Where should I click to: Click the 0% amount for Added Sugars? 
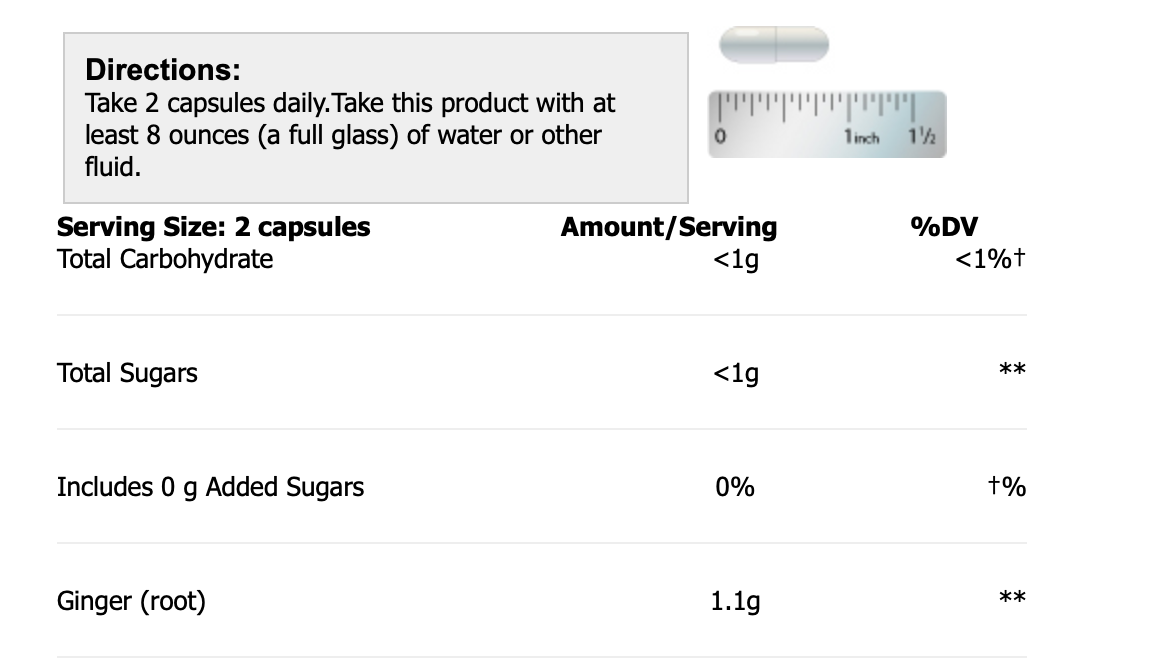735,487
